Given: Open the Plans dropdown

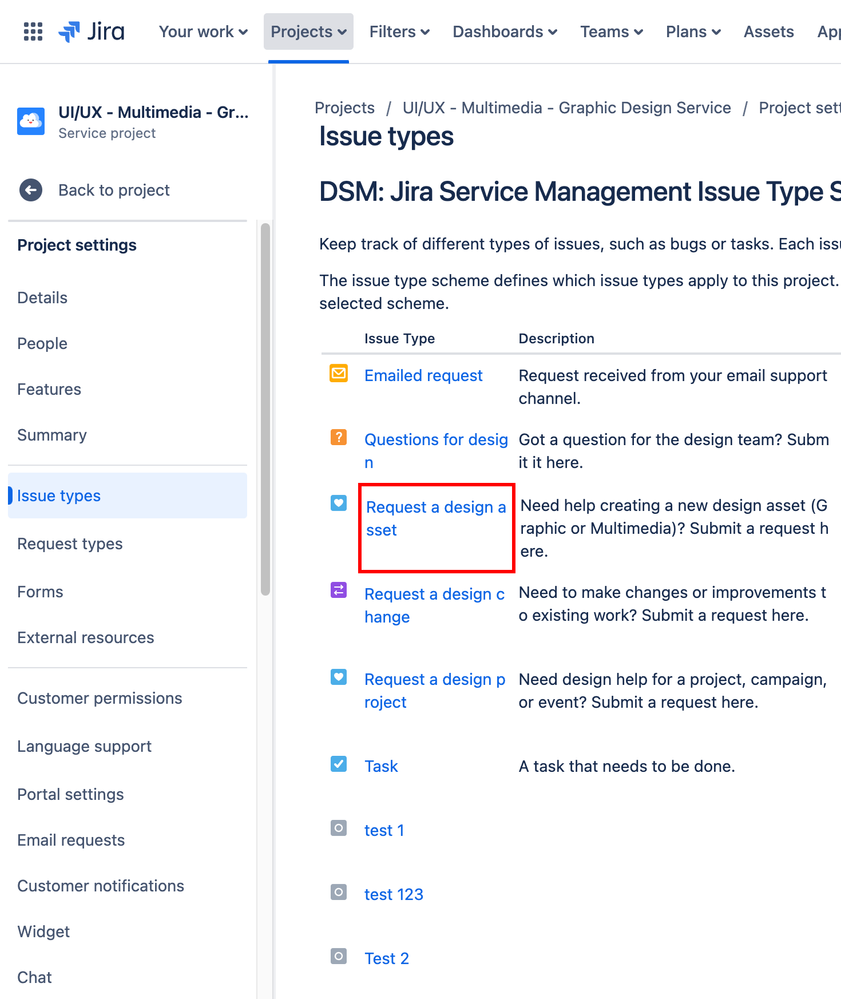Looking at the screenshot, I should (x=693, y=31).
